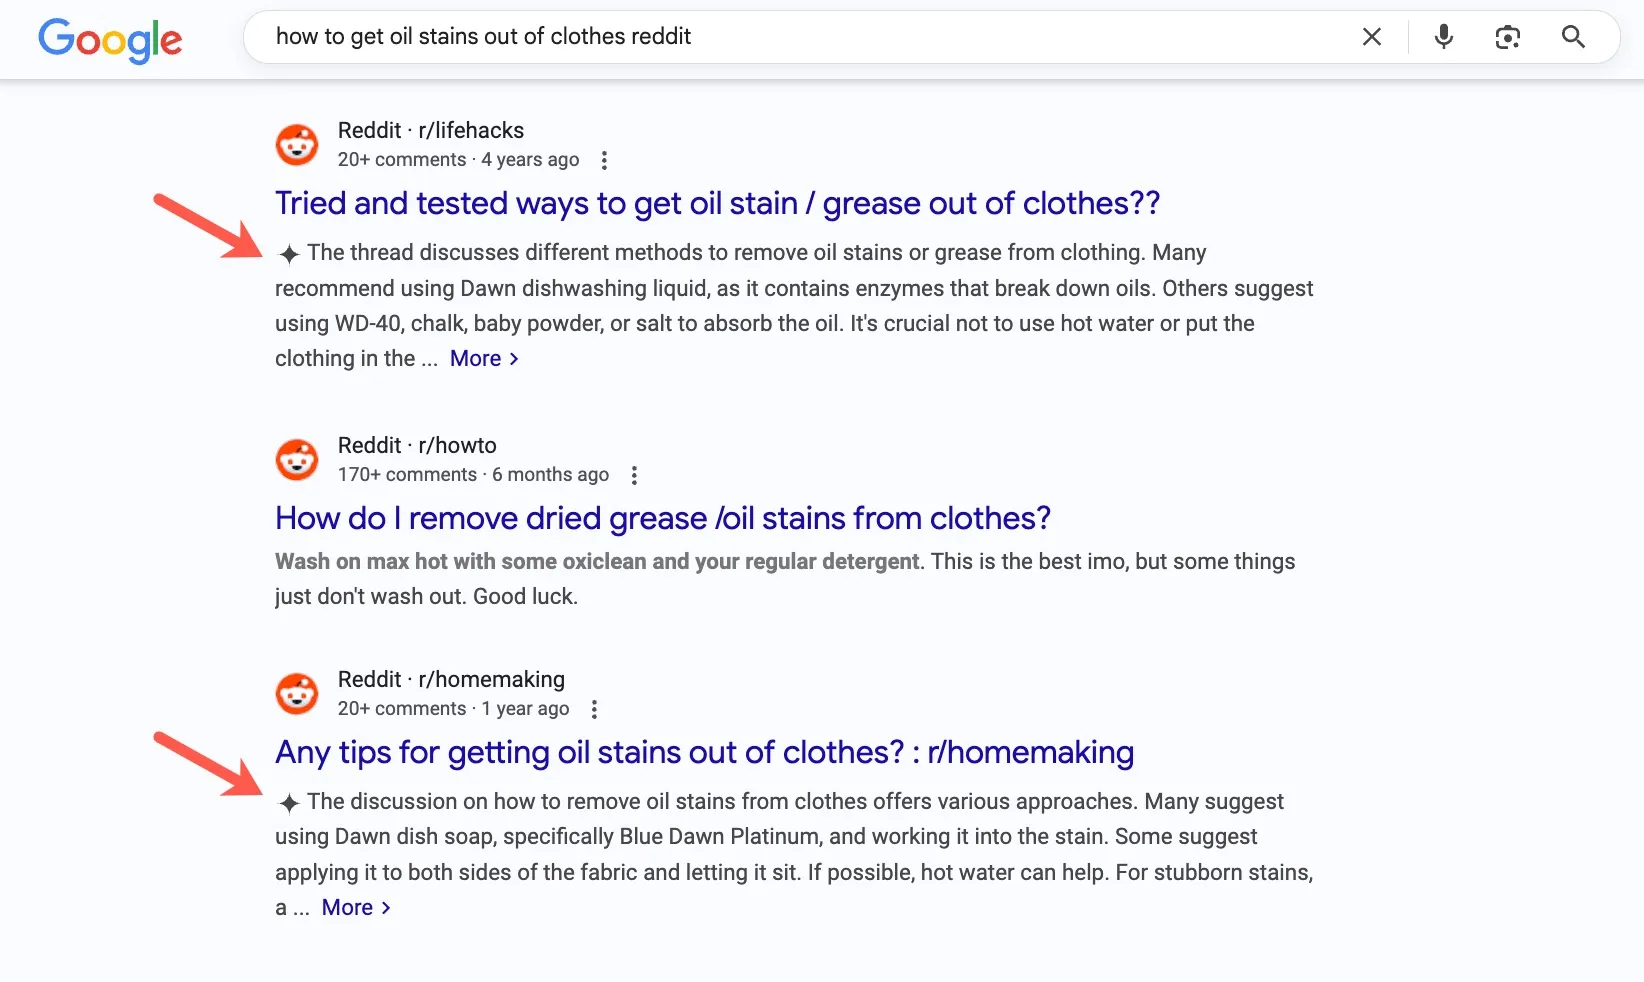Start voice search with the microphone icon
Image resolution: width=1644 pixels, height=982 pixels.
pyautogui.click(x=1443, y=37)
